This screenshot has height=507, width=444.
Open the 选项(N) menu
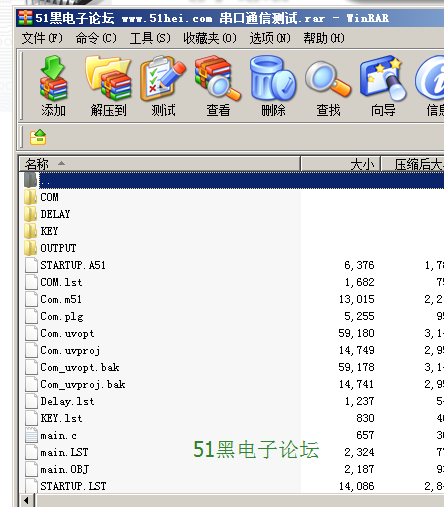point(270,38)
